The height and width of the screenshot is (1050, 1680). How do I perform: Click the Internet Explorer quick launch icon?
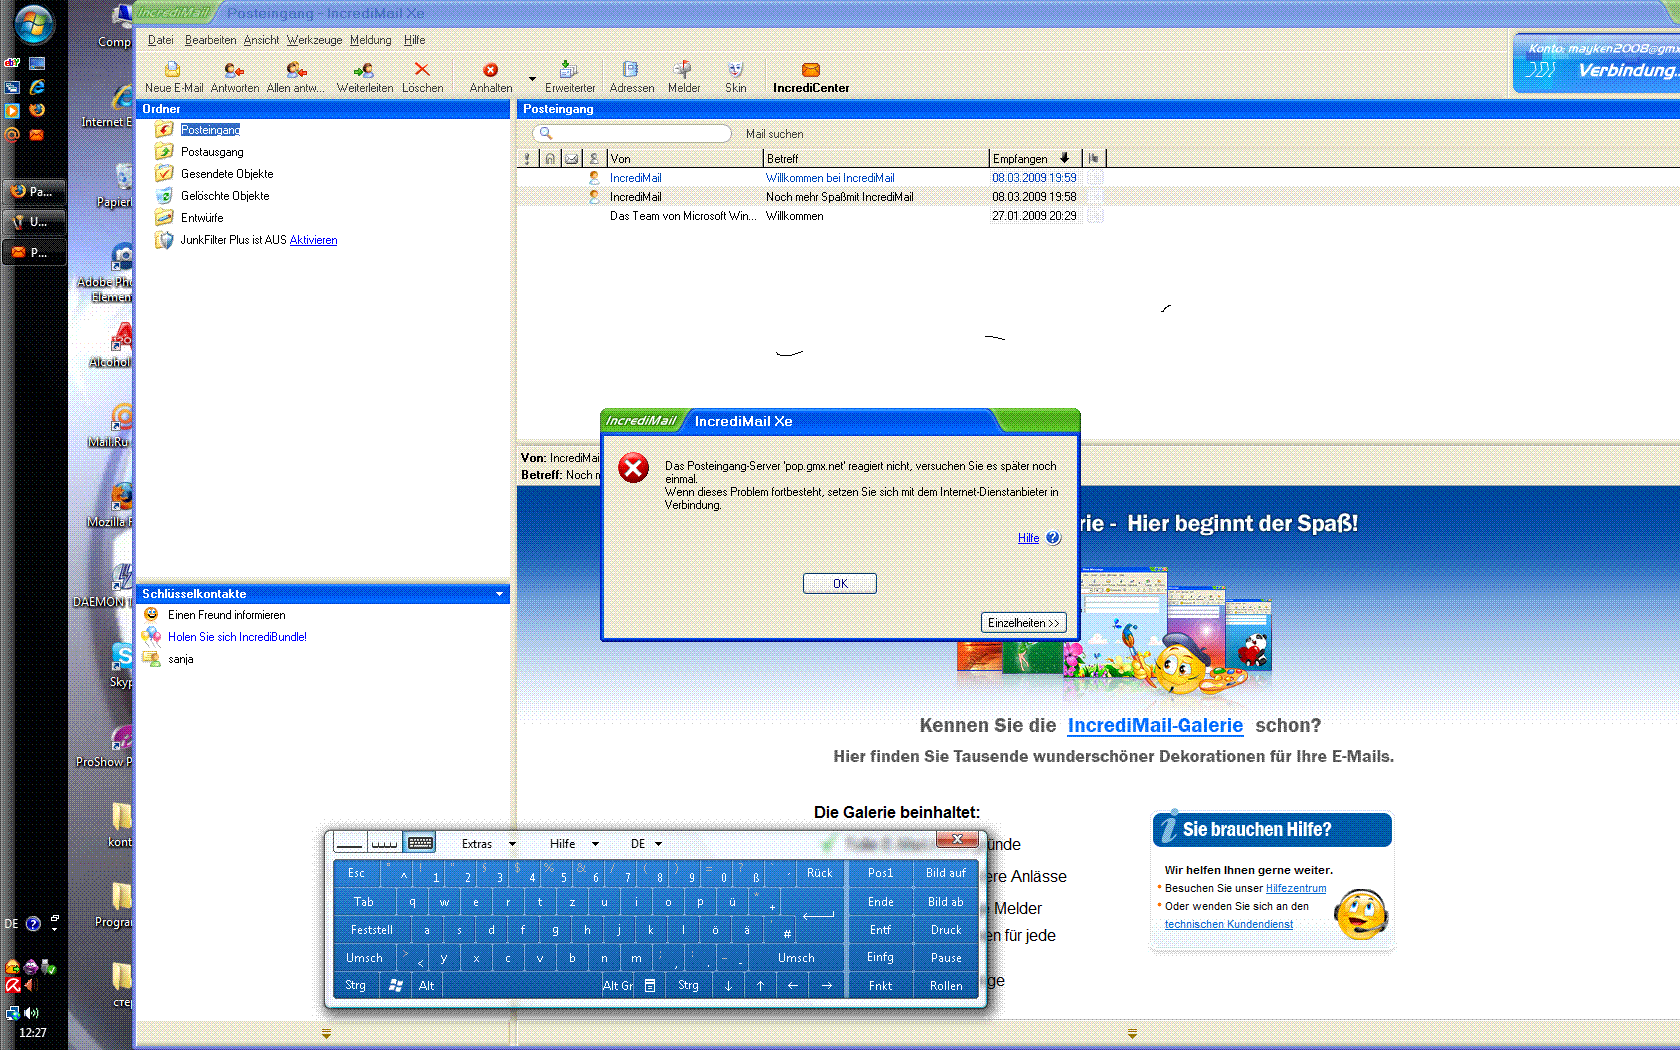click(37, 87)
